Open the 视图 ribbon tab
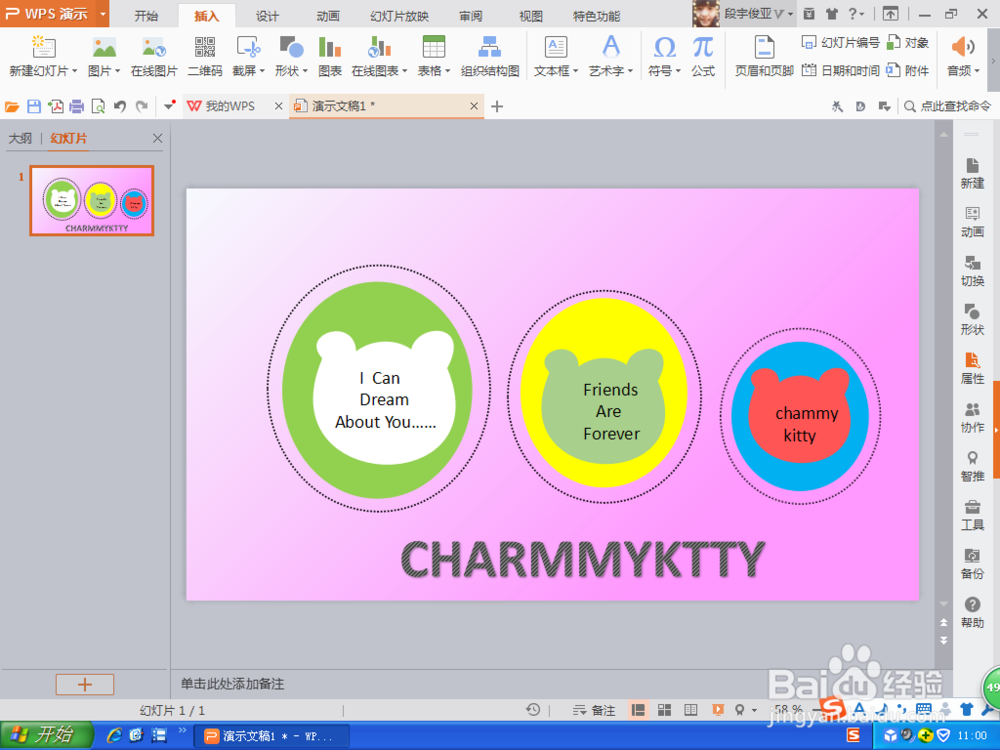This screenshot has width=1000, height=750. click(x=531, y=16)
